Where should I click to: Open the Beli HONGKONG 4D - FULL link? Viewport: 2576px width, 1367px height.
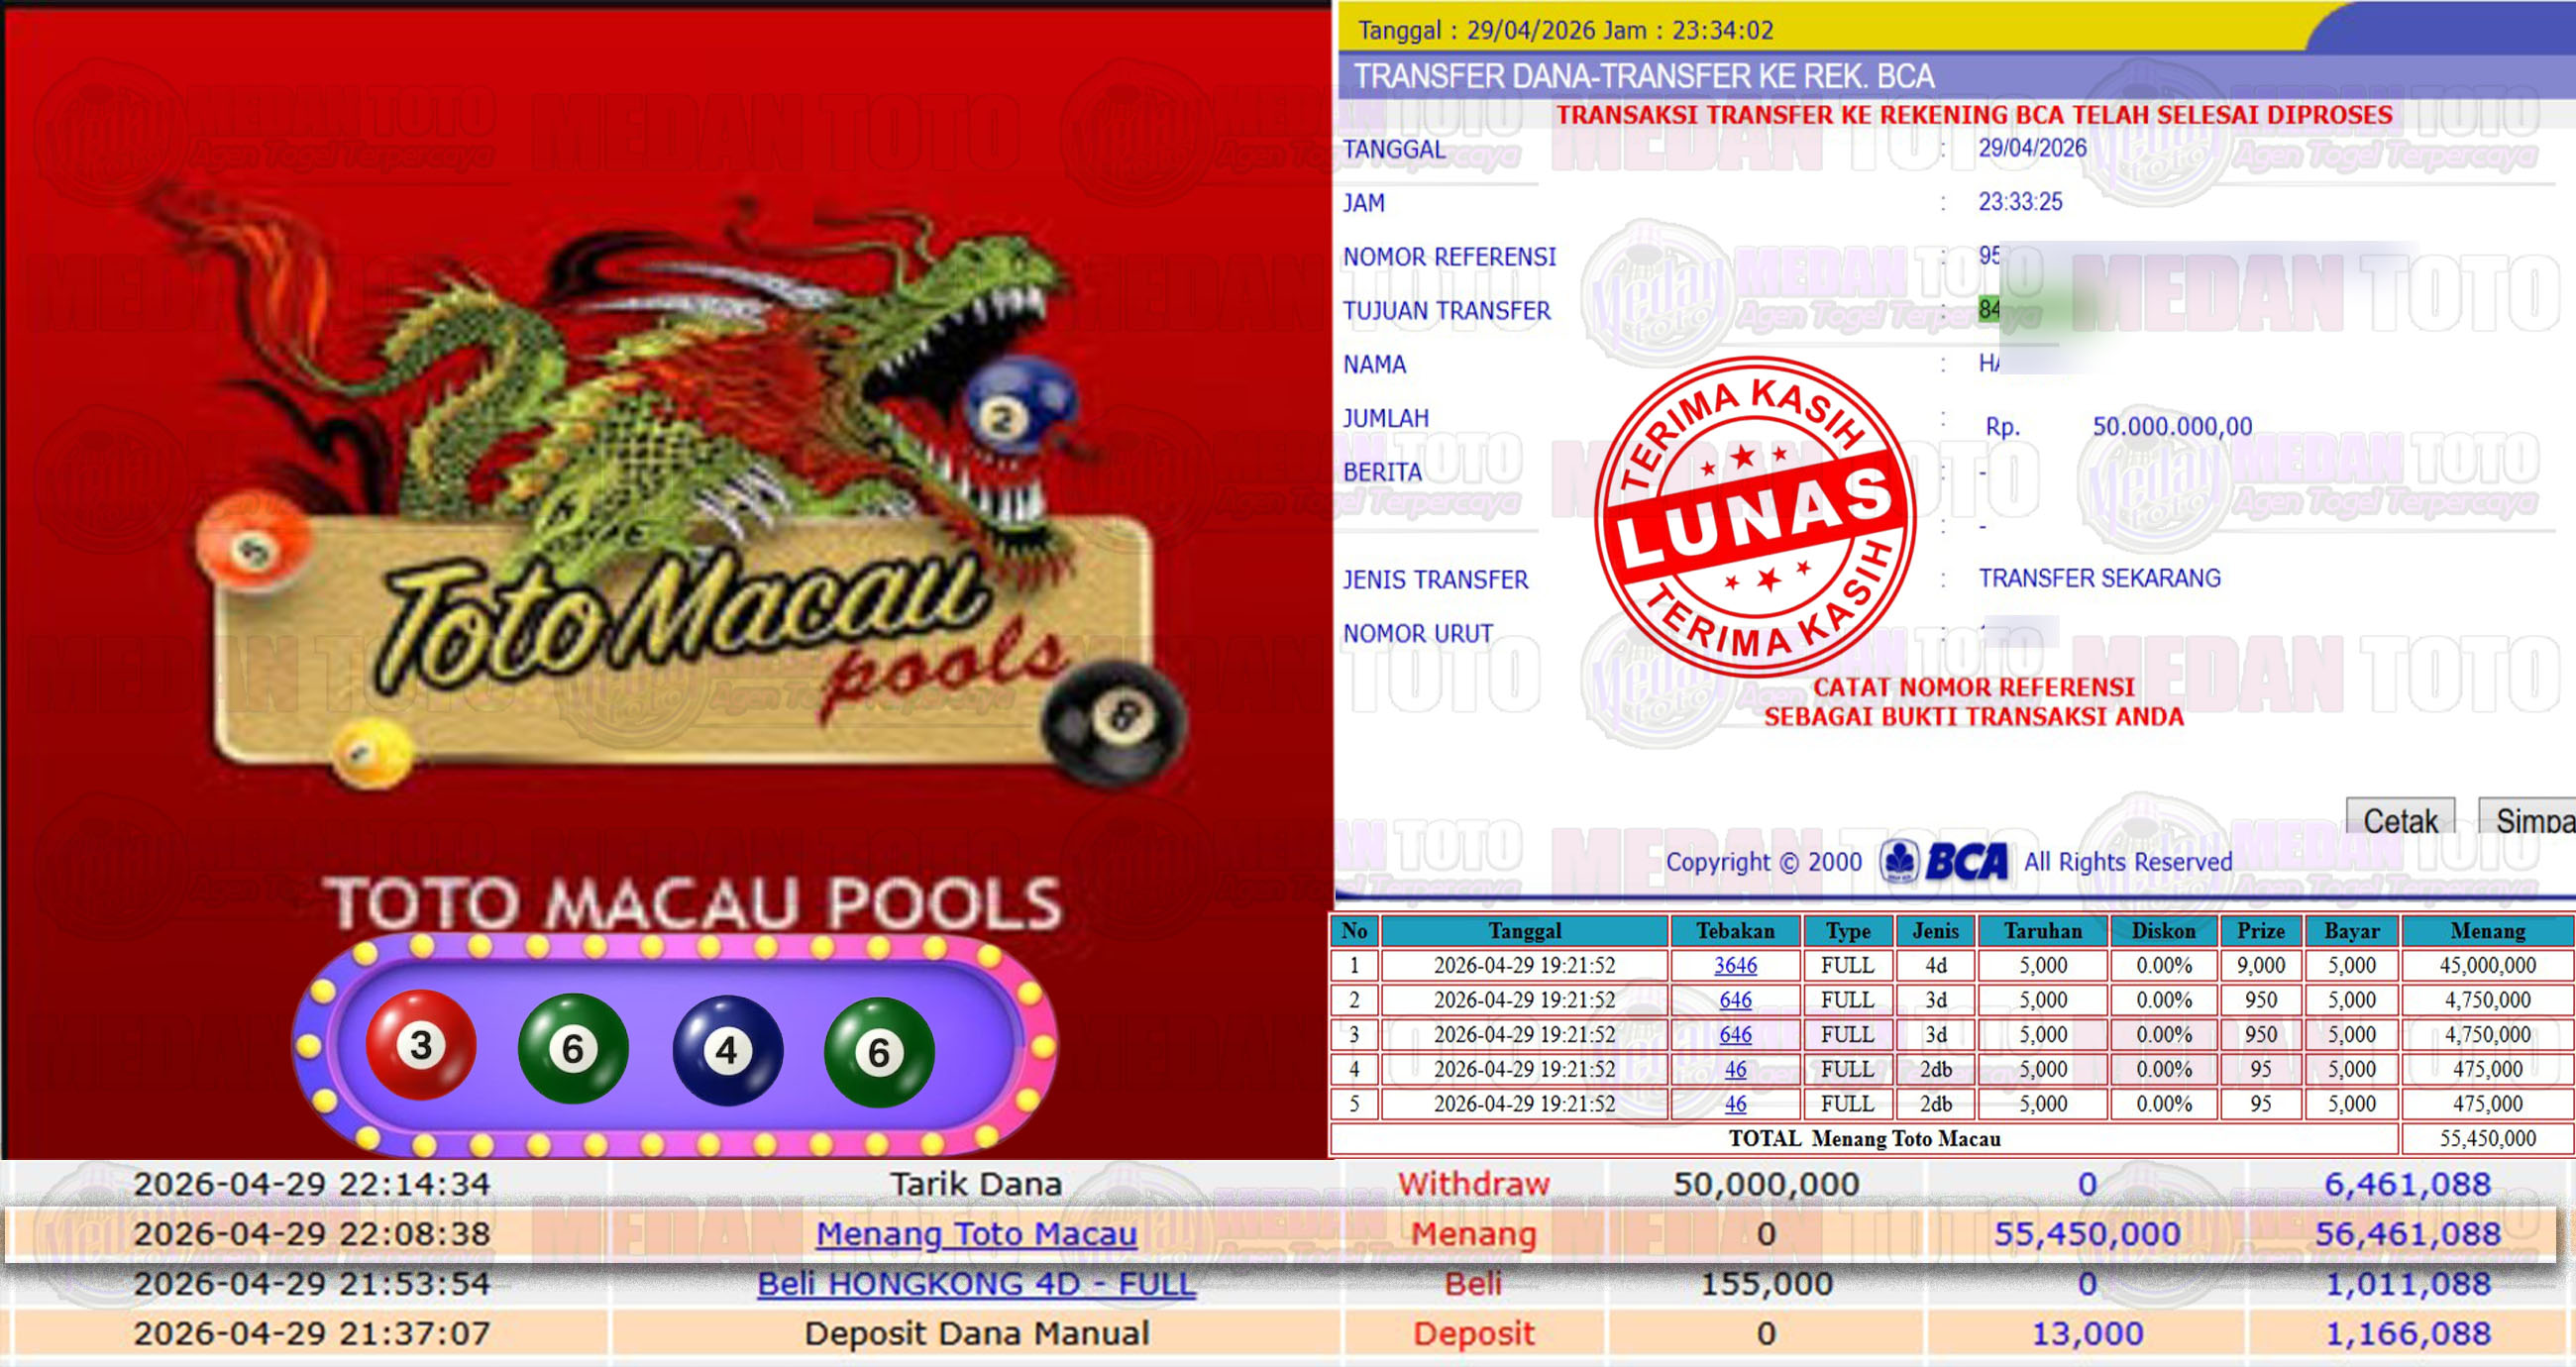click(x=976, y=1284)
